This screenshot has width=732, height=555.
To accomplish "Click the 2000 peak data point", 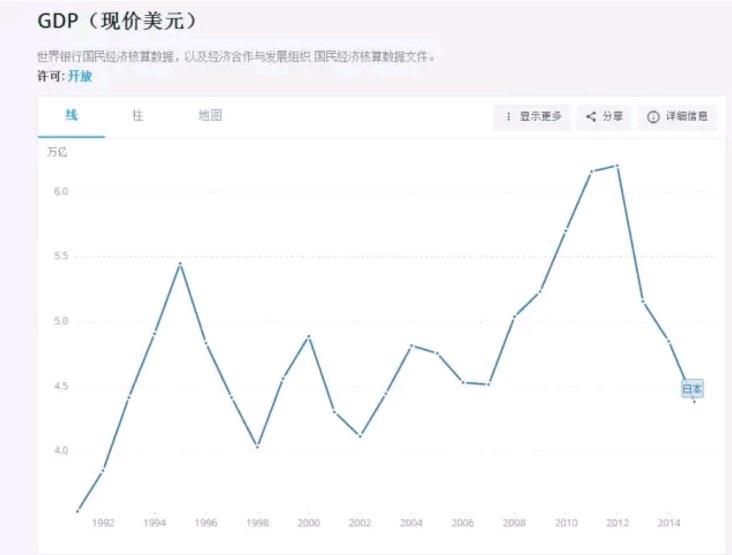I will point(309,336).
